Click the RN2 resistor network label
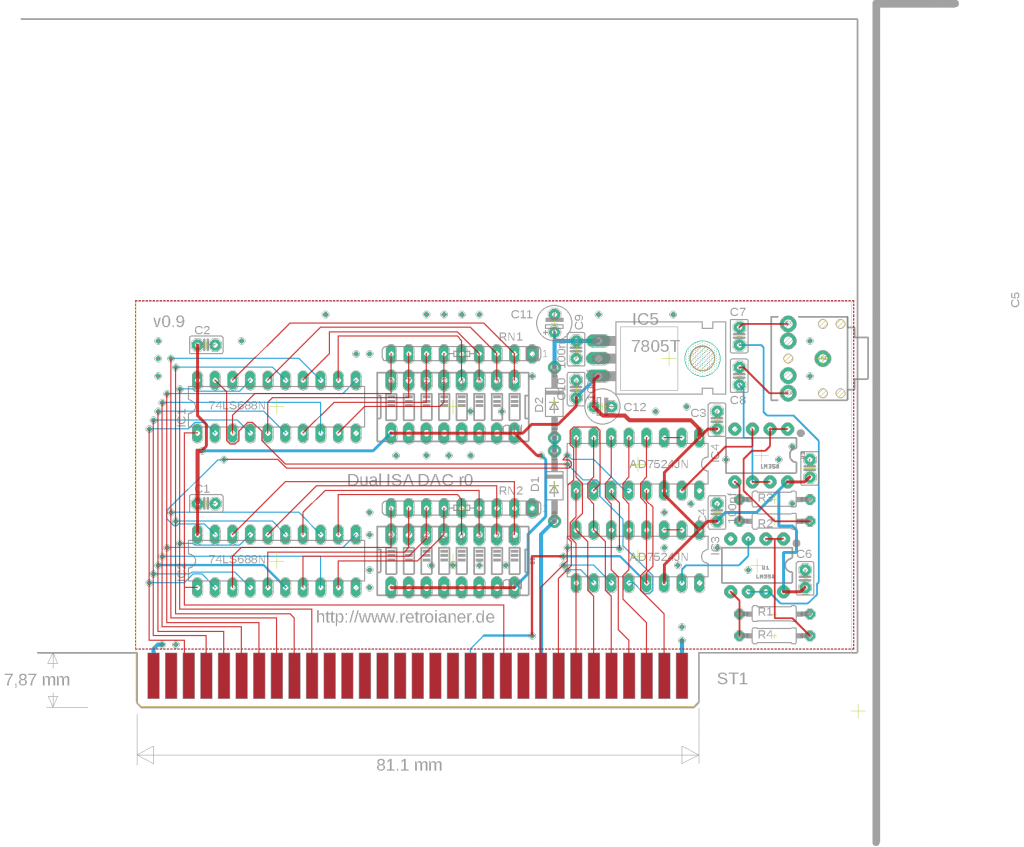 click(x=511, y=491)
